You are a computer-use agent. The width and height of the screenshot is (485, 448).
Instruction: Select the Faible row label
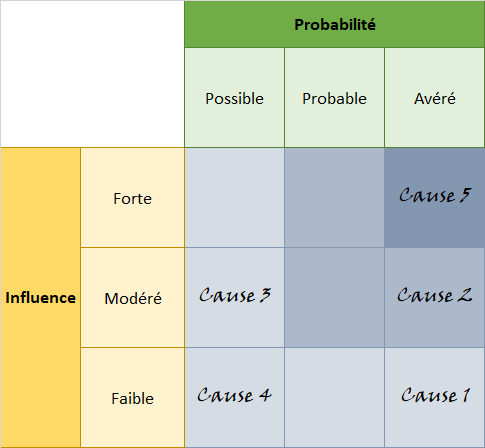tap(132, 398)
